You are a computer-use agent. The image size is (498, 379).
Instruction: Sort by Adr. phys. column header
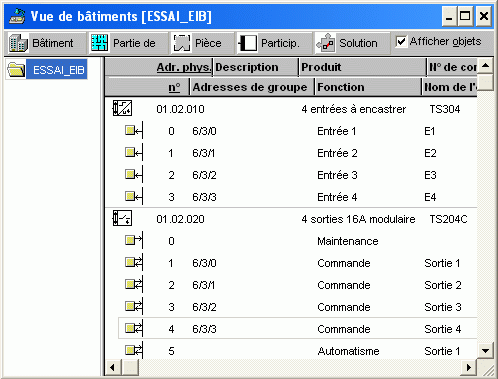coord(184,67)
